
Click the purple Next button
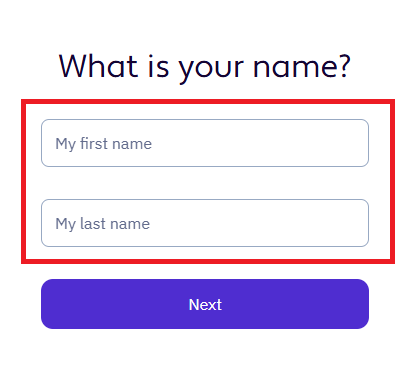click(205, 304)
